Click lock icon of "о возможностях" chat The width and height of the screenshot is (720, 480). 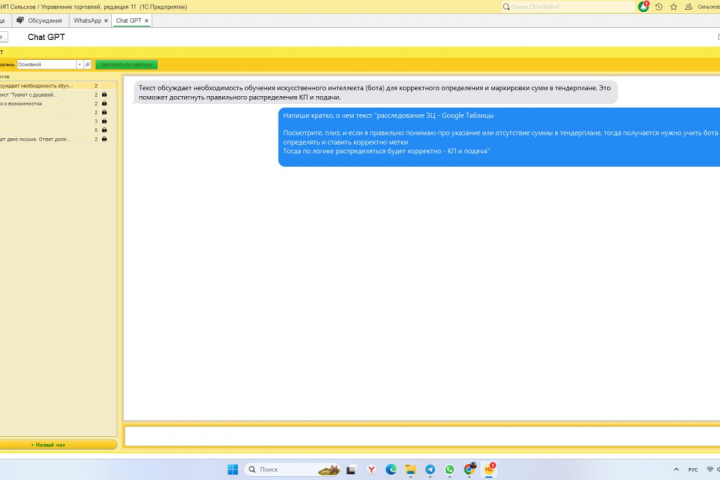click(x=104, y=103)
